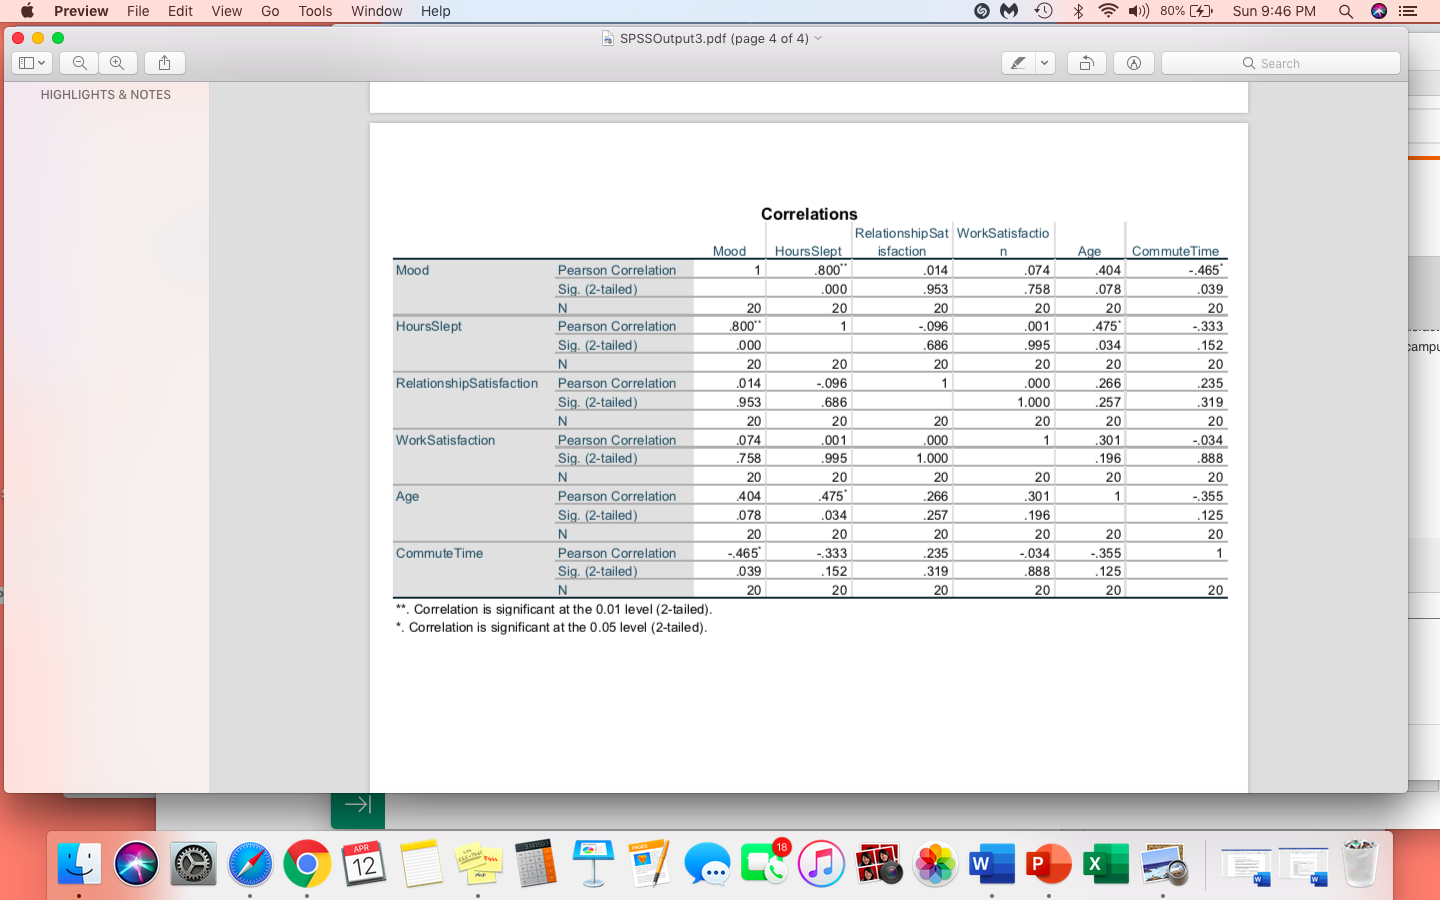
Task: Expand the SPSSOutput3.pdf title bar chevron
Action: (x=817, y=38)
